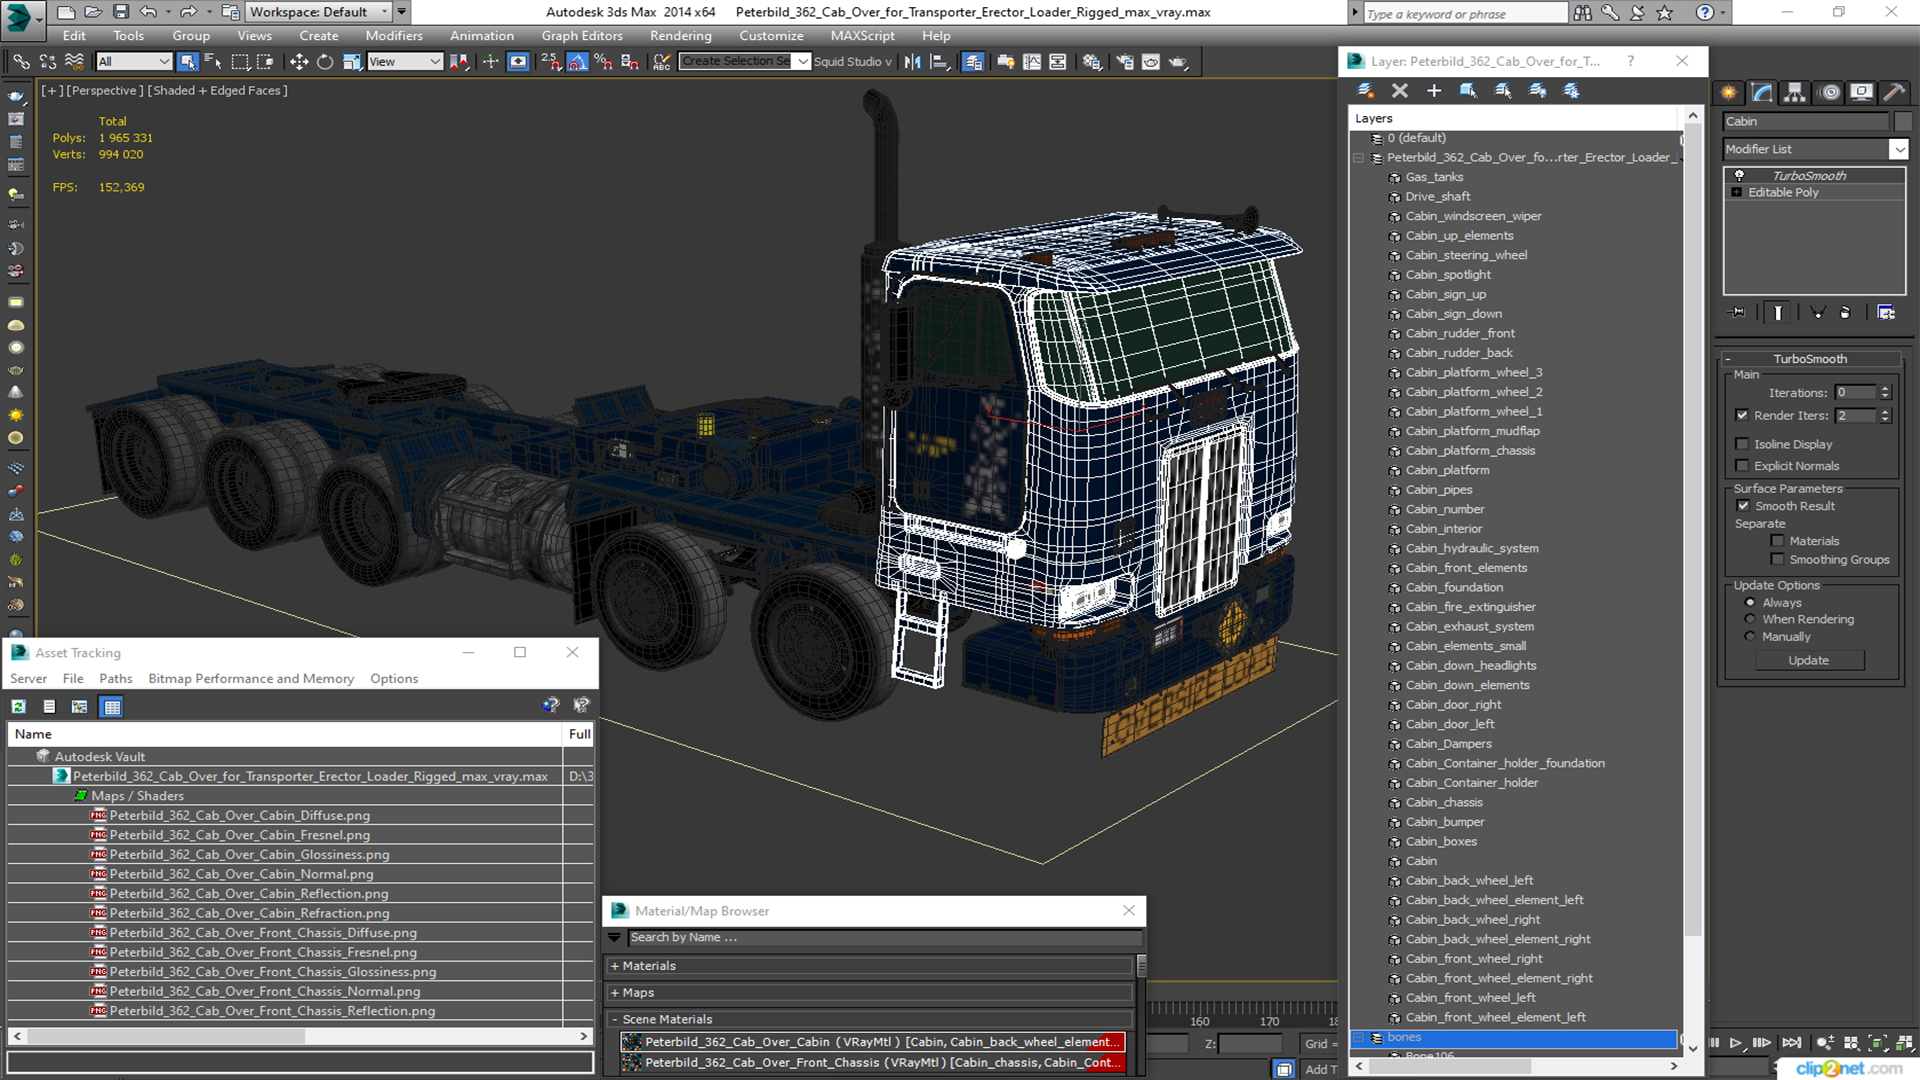Check Separate by Materials option
Viewport: 1920px width, 1080px height.
point(1777,541)
